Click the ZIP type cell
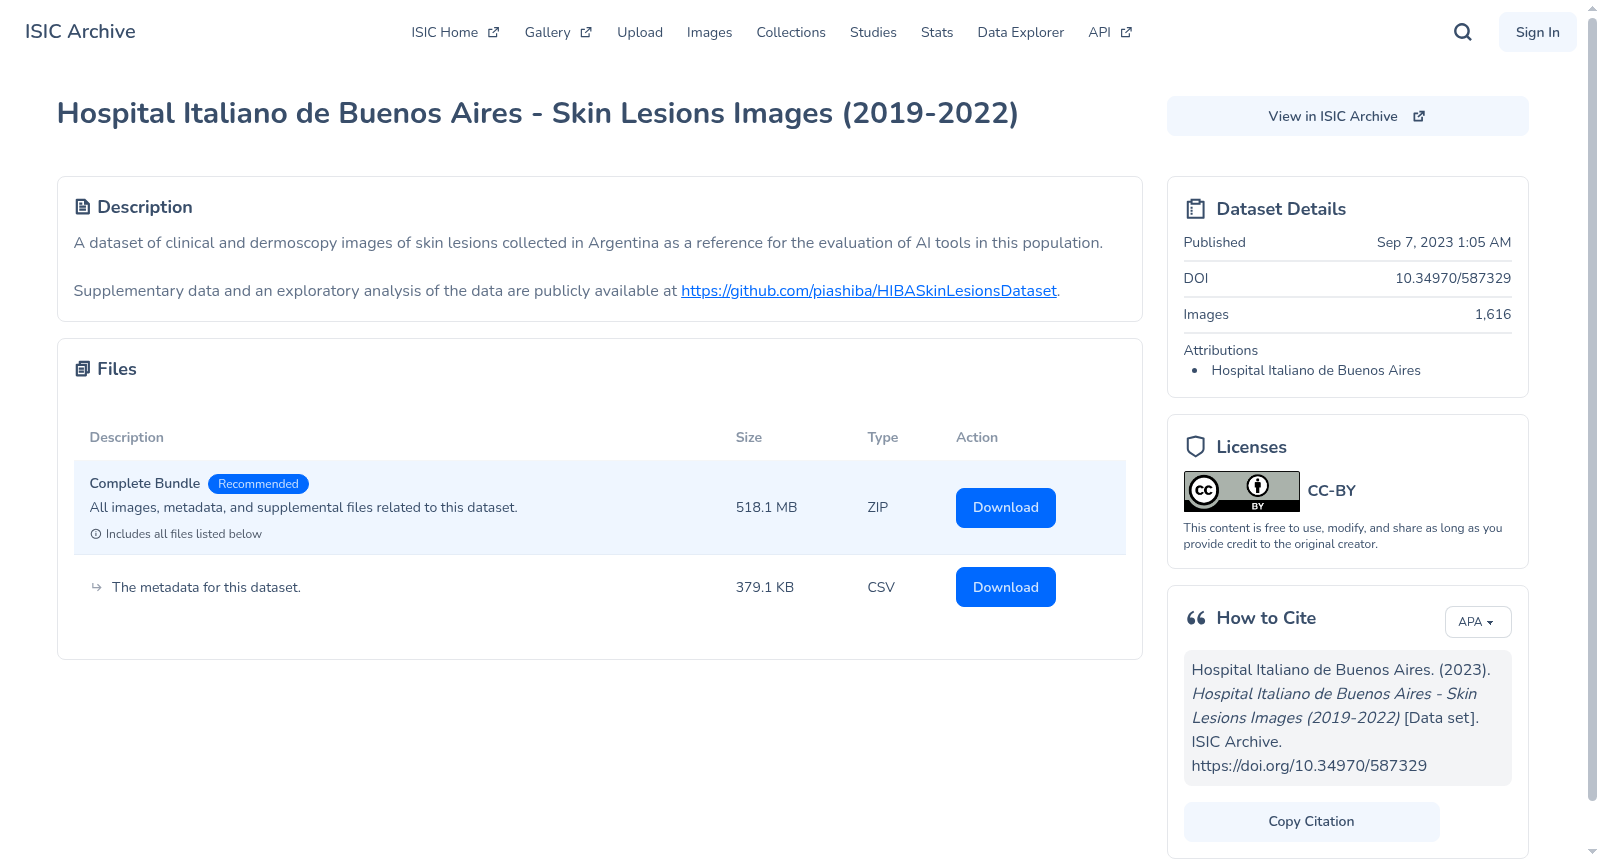 click(x=878, y=508)
